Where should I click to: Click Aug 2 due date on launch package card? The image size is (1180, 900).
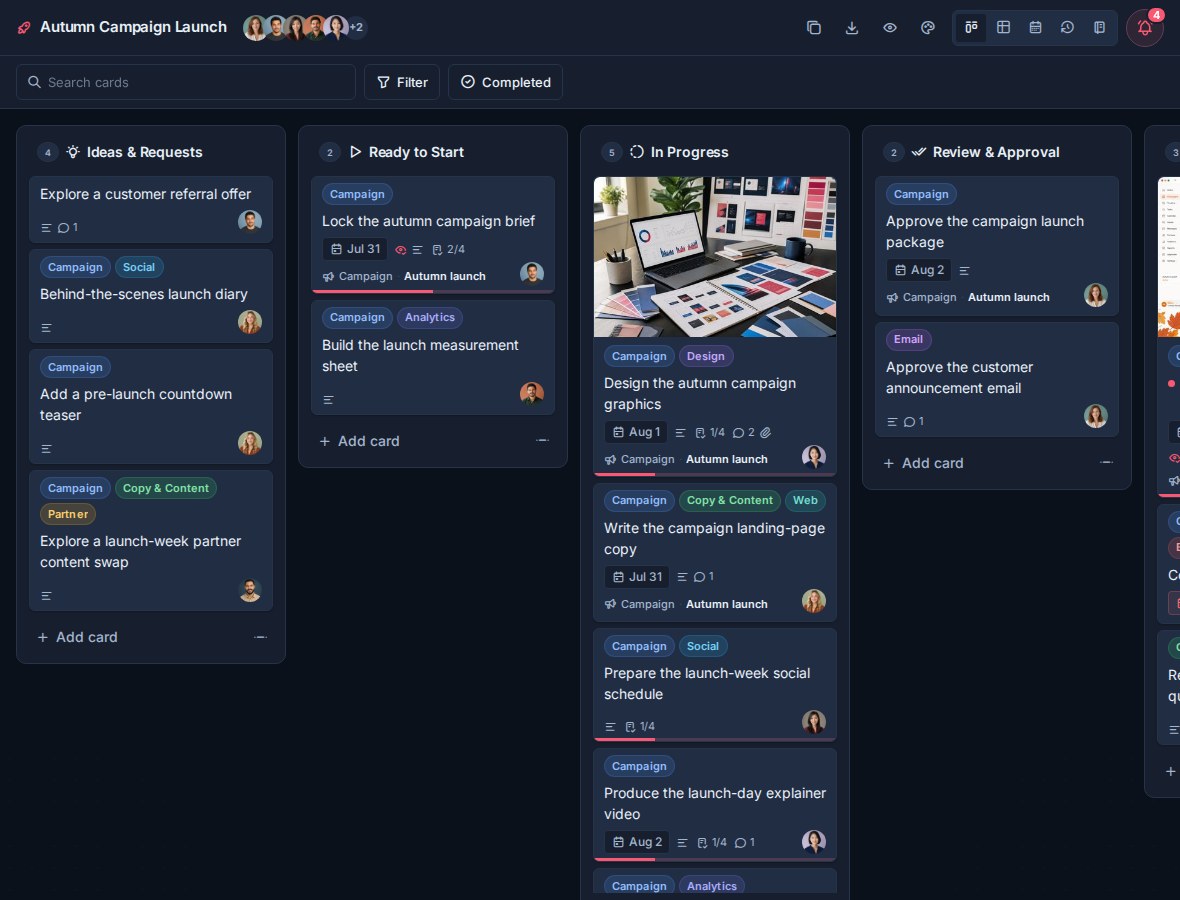(919, 270)
